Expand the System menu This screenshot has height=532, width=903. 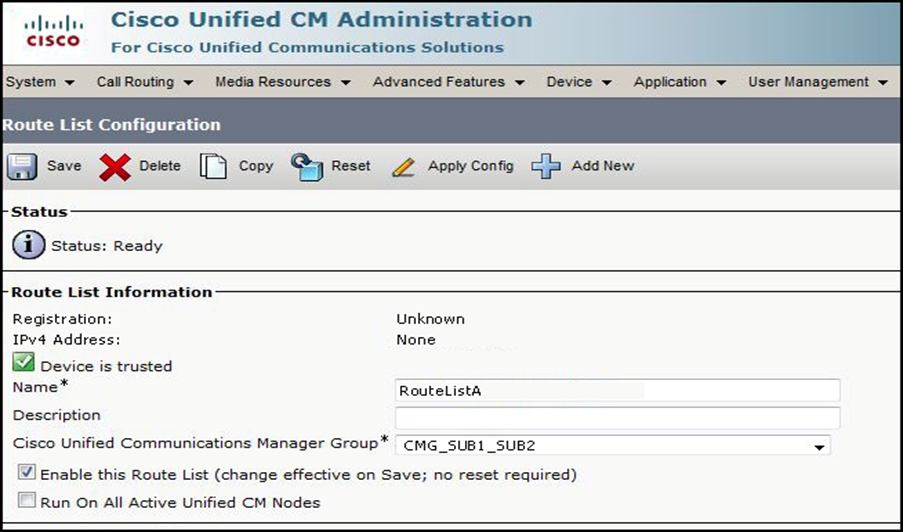pos(40,82)
